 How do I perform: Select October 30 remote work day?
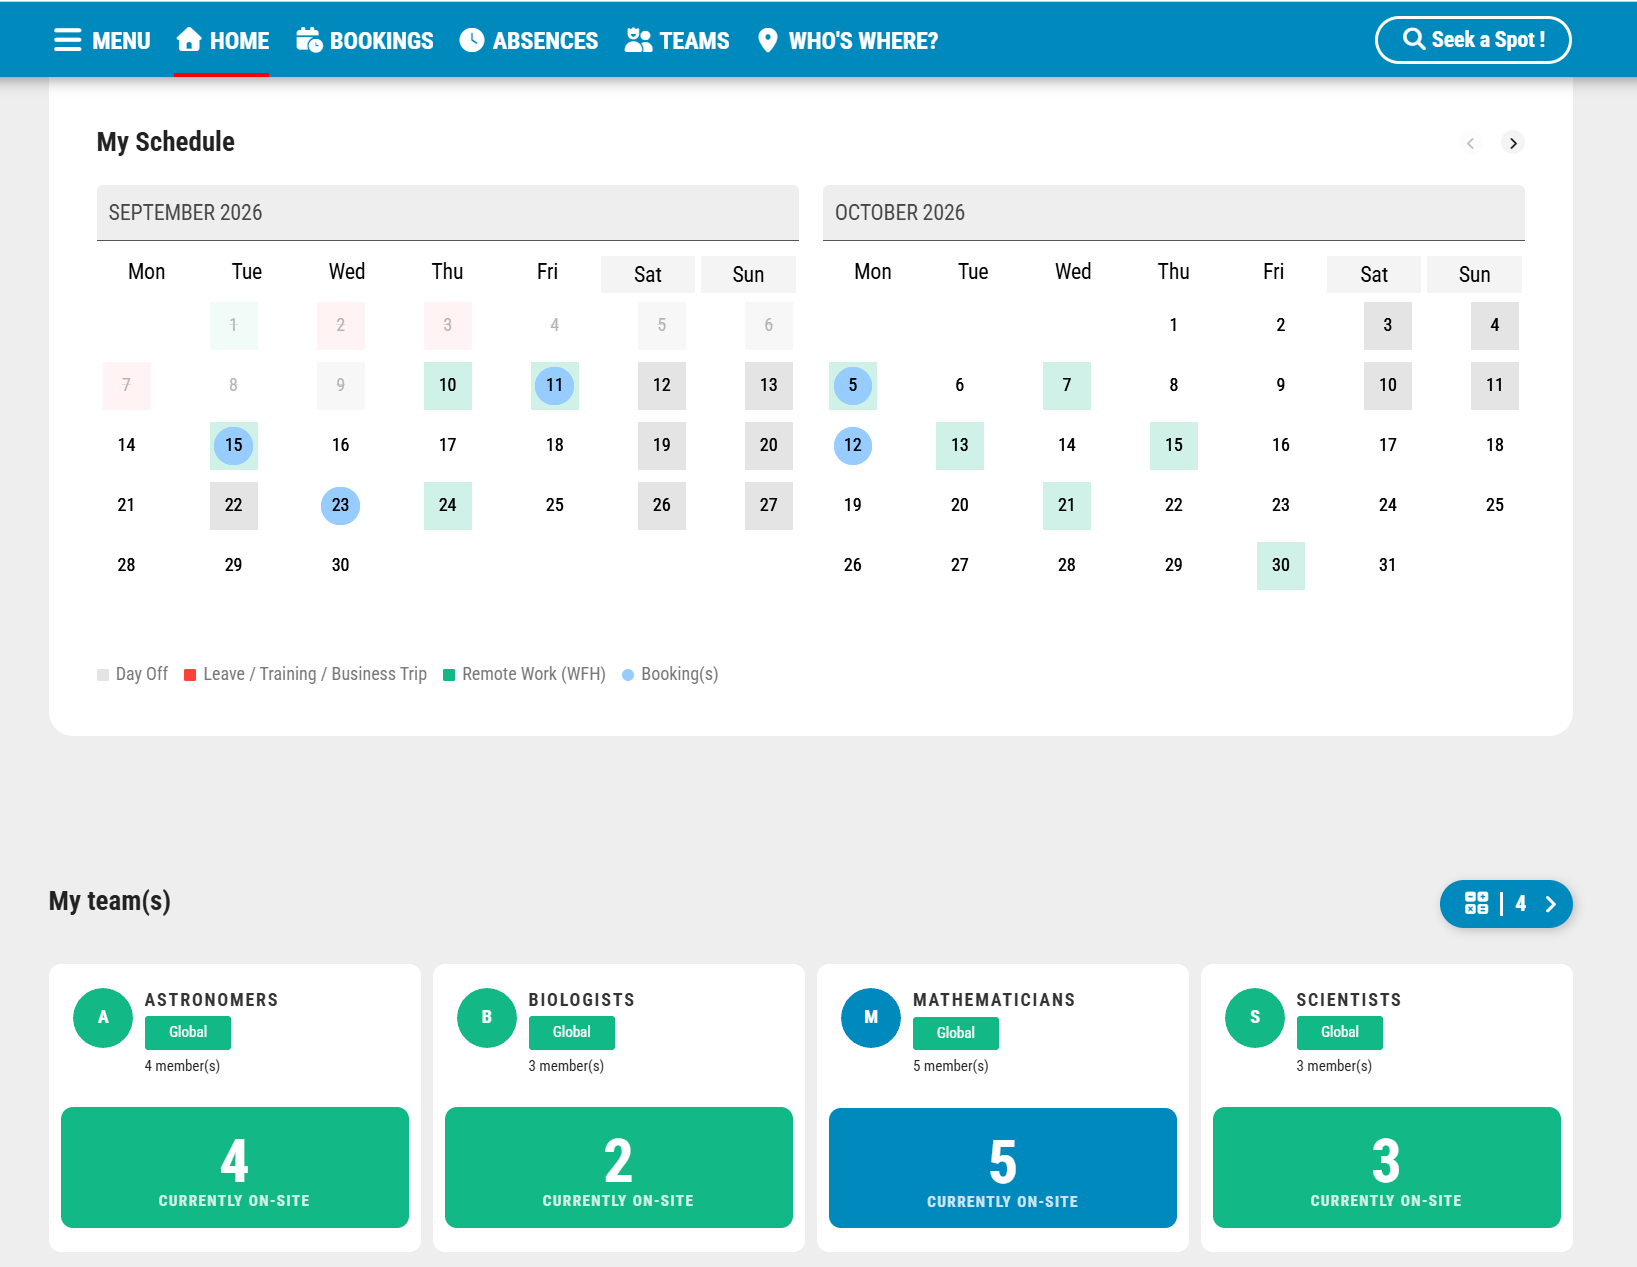coord(1281,566)
